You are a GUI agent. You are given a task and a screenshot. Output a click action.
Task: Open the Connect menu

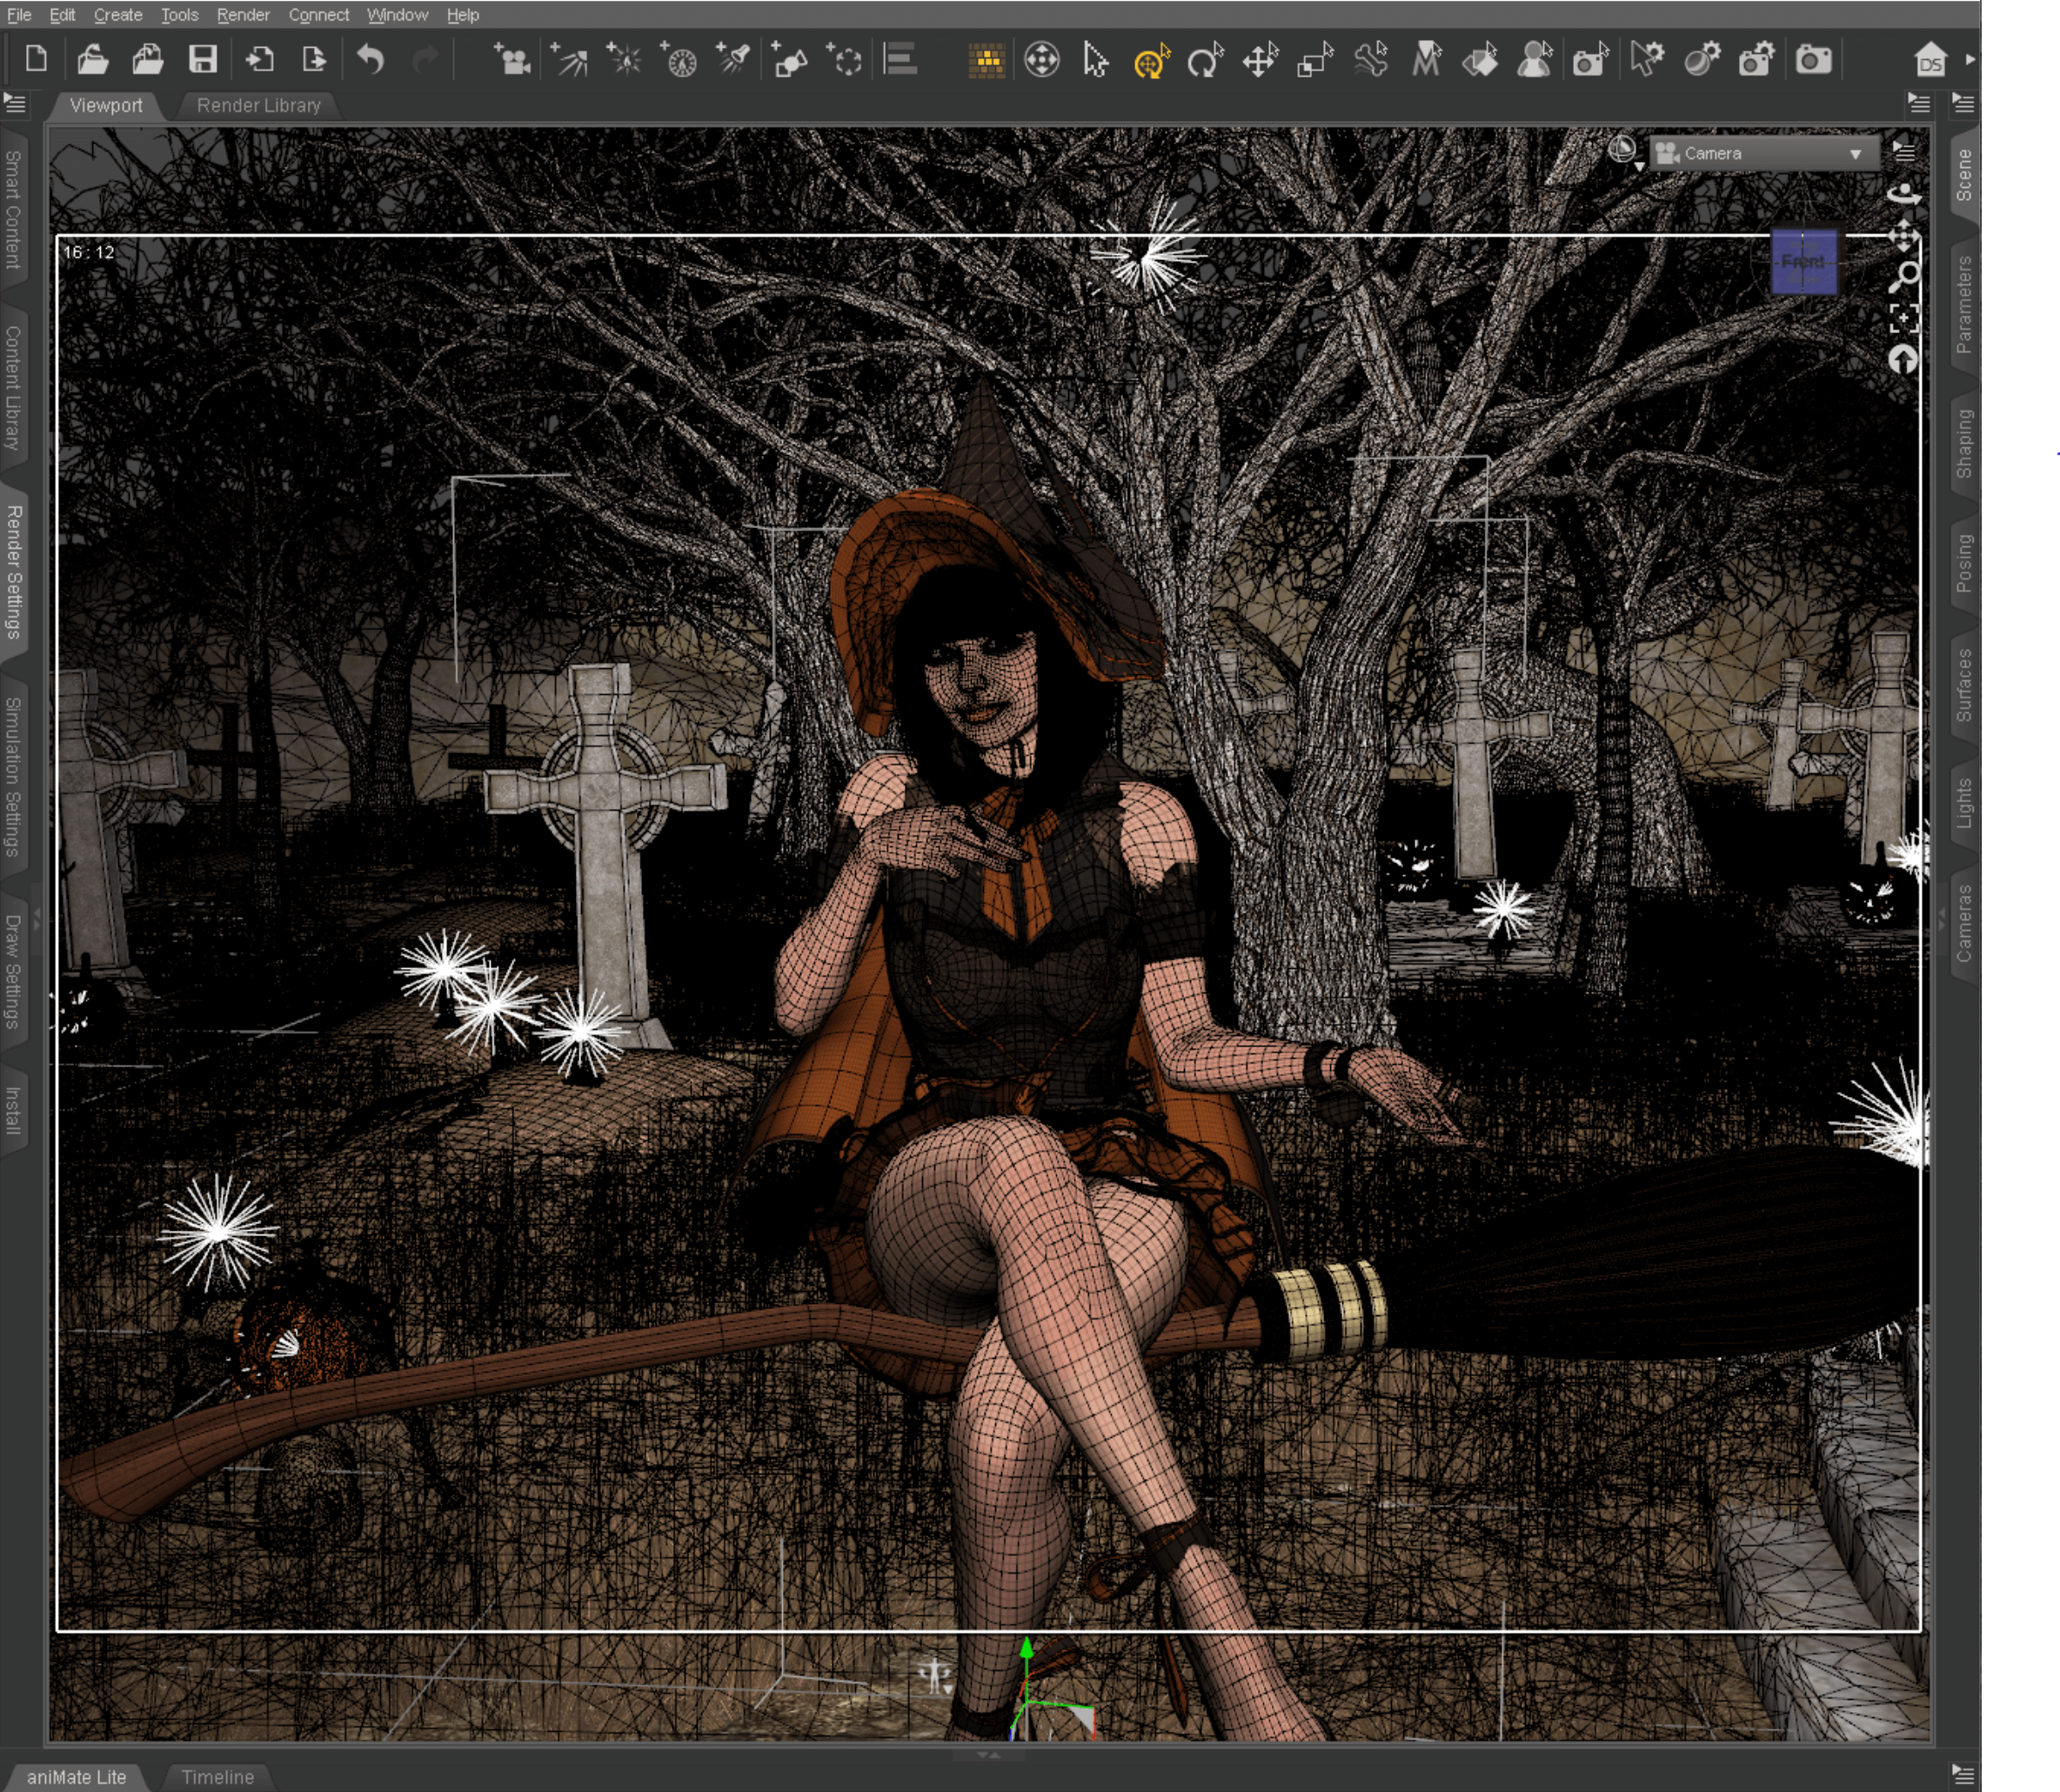pos(318,15)
